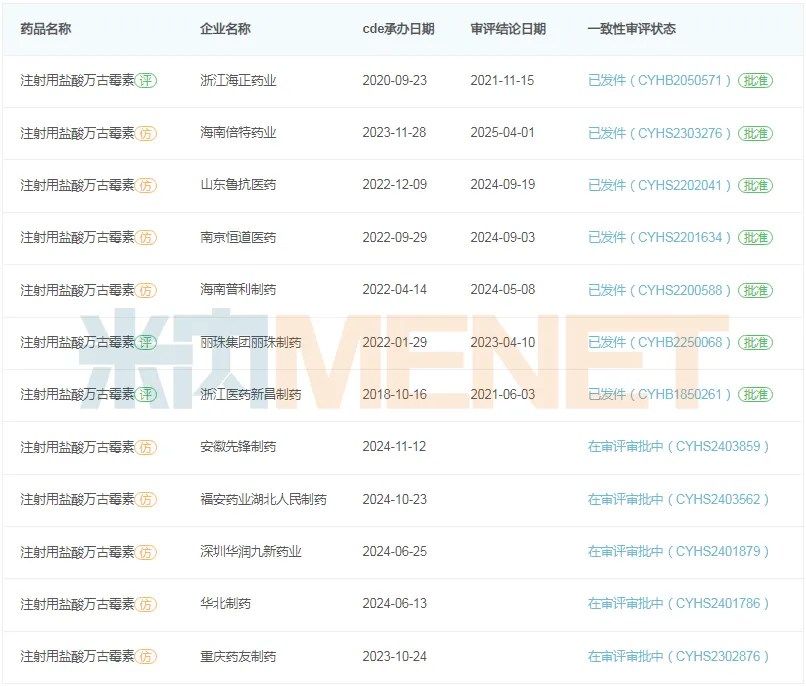
Task: Open the 在审评审批中 (CYHS2403859) link
Action: (x=679, y=447)
